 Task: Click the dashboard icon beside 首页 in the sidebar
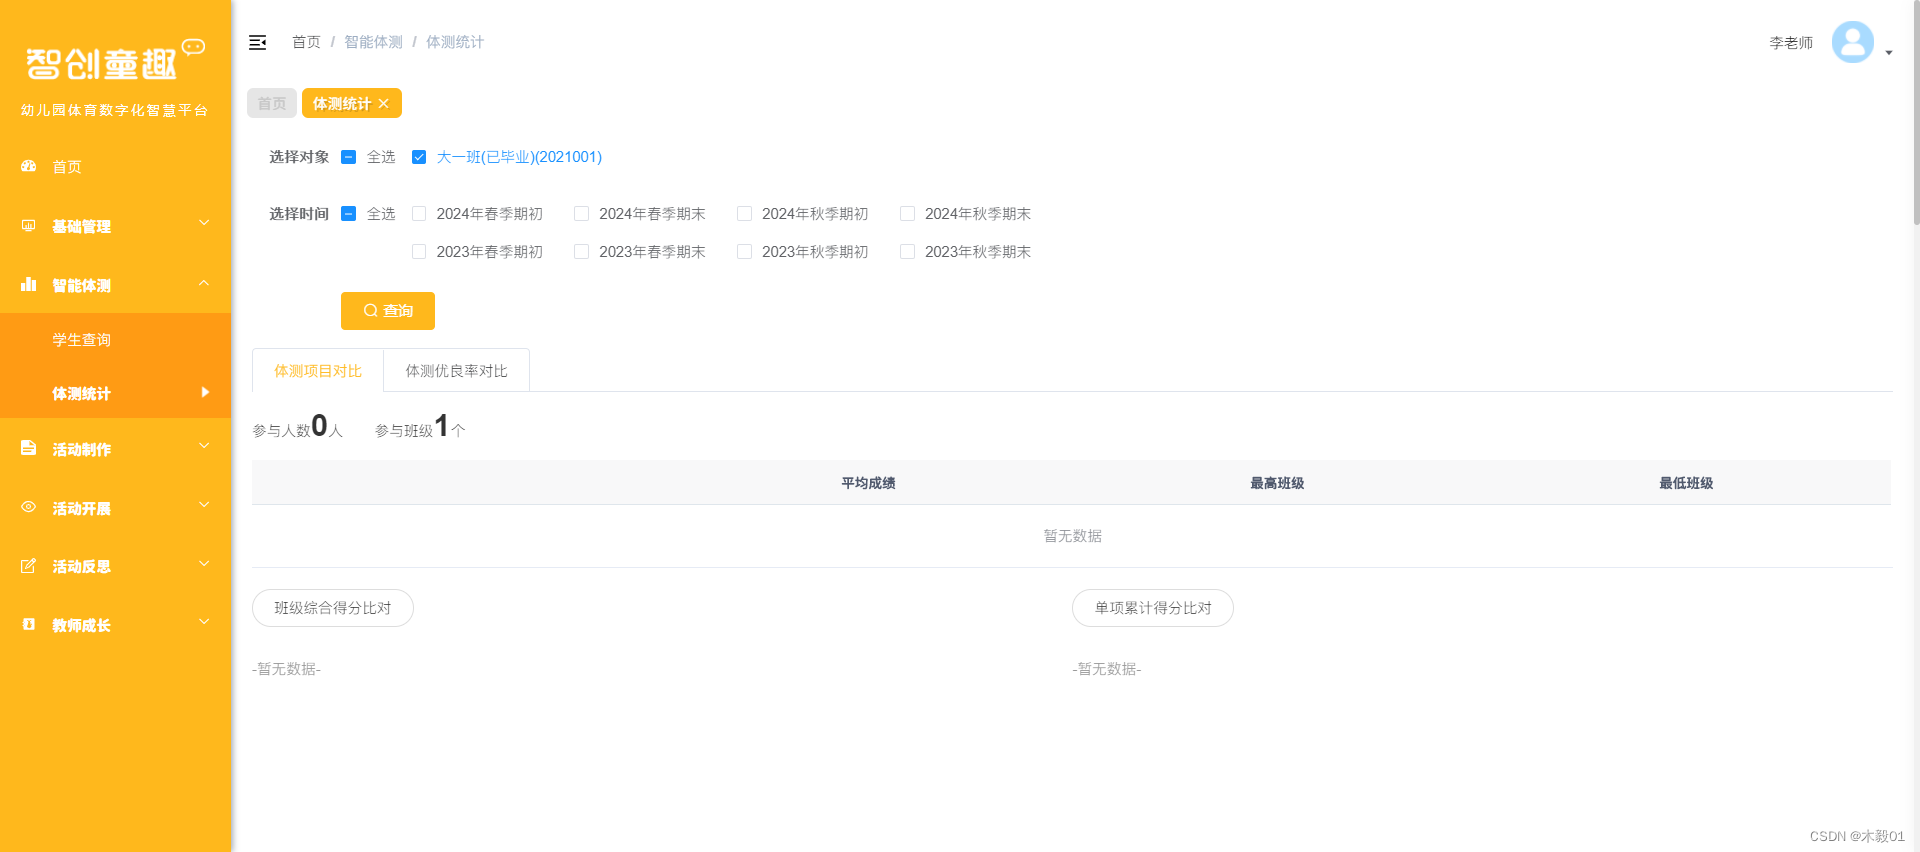coord(29,166)
